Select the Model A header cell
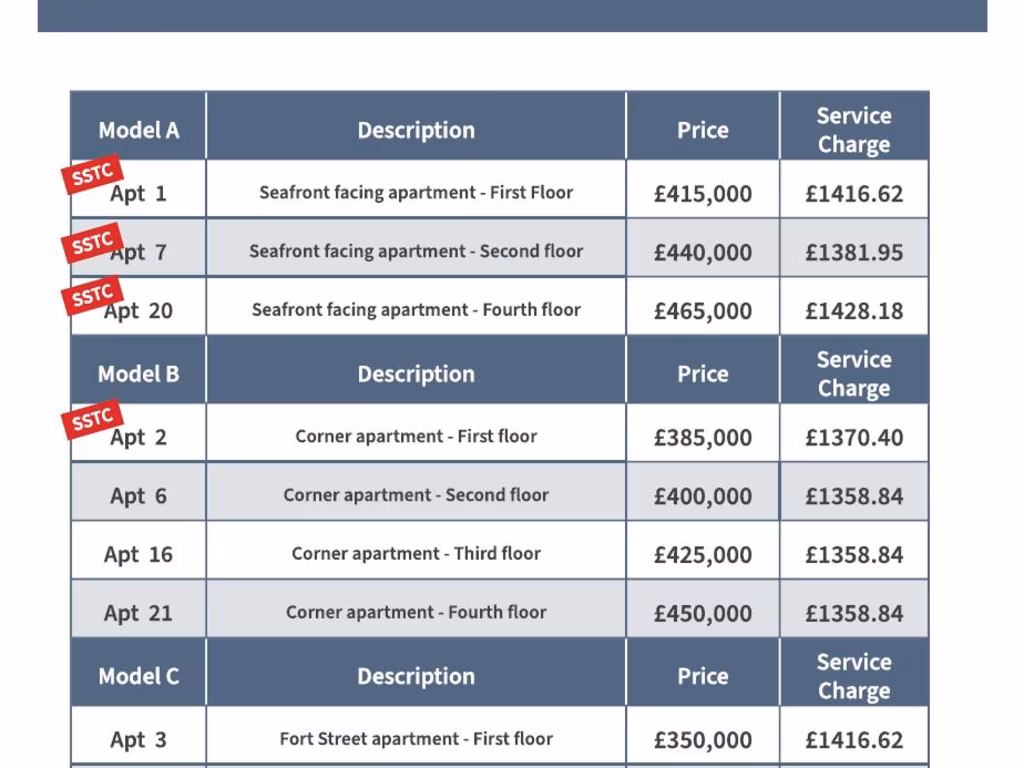 point(138,130)
